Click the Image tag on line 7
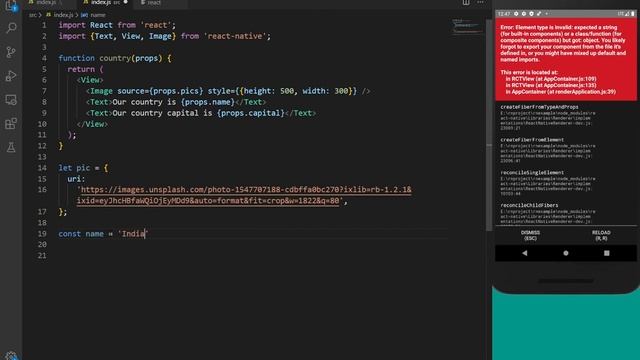This screenshot has height=360, width=640. 101,91
